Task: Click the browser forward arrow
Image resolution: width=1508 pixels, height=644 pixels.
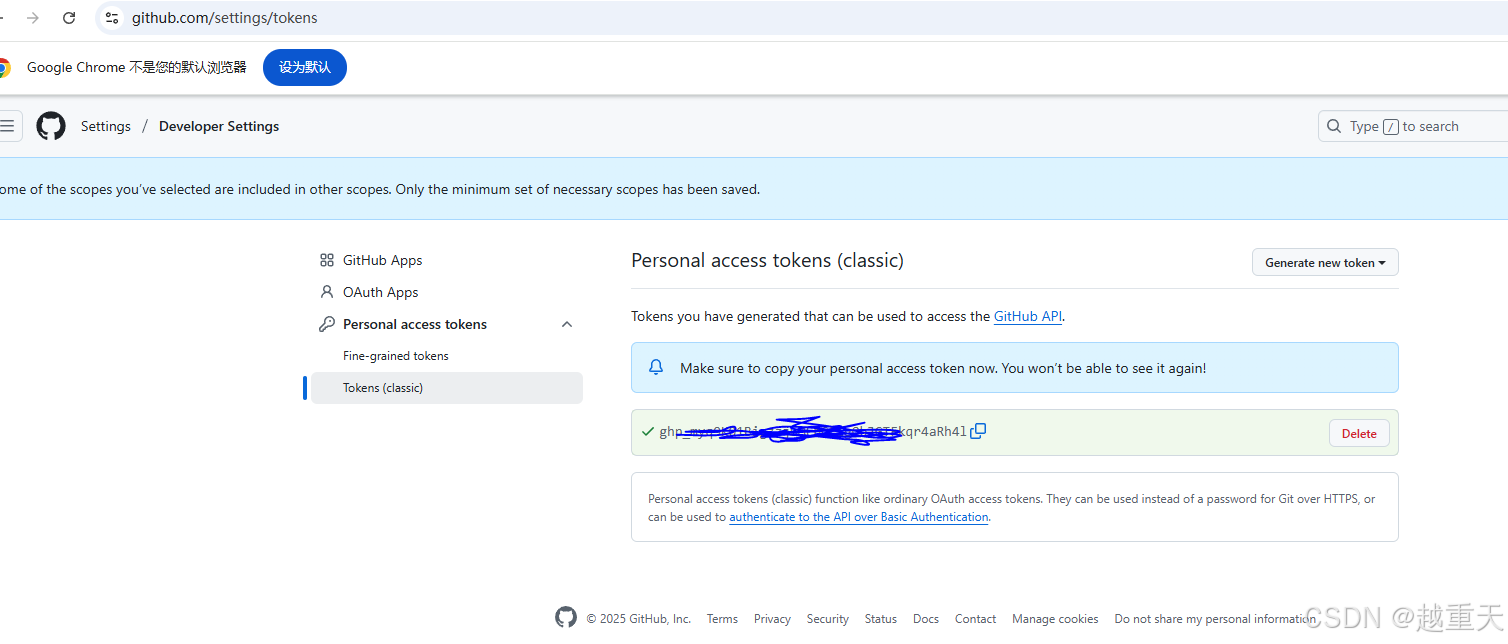Action: click(x=33, y=18)
